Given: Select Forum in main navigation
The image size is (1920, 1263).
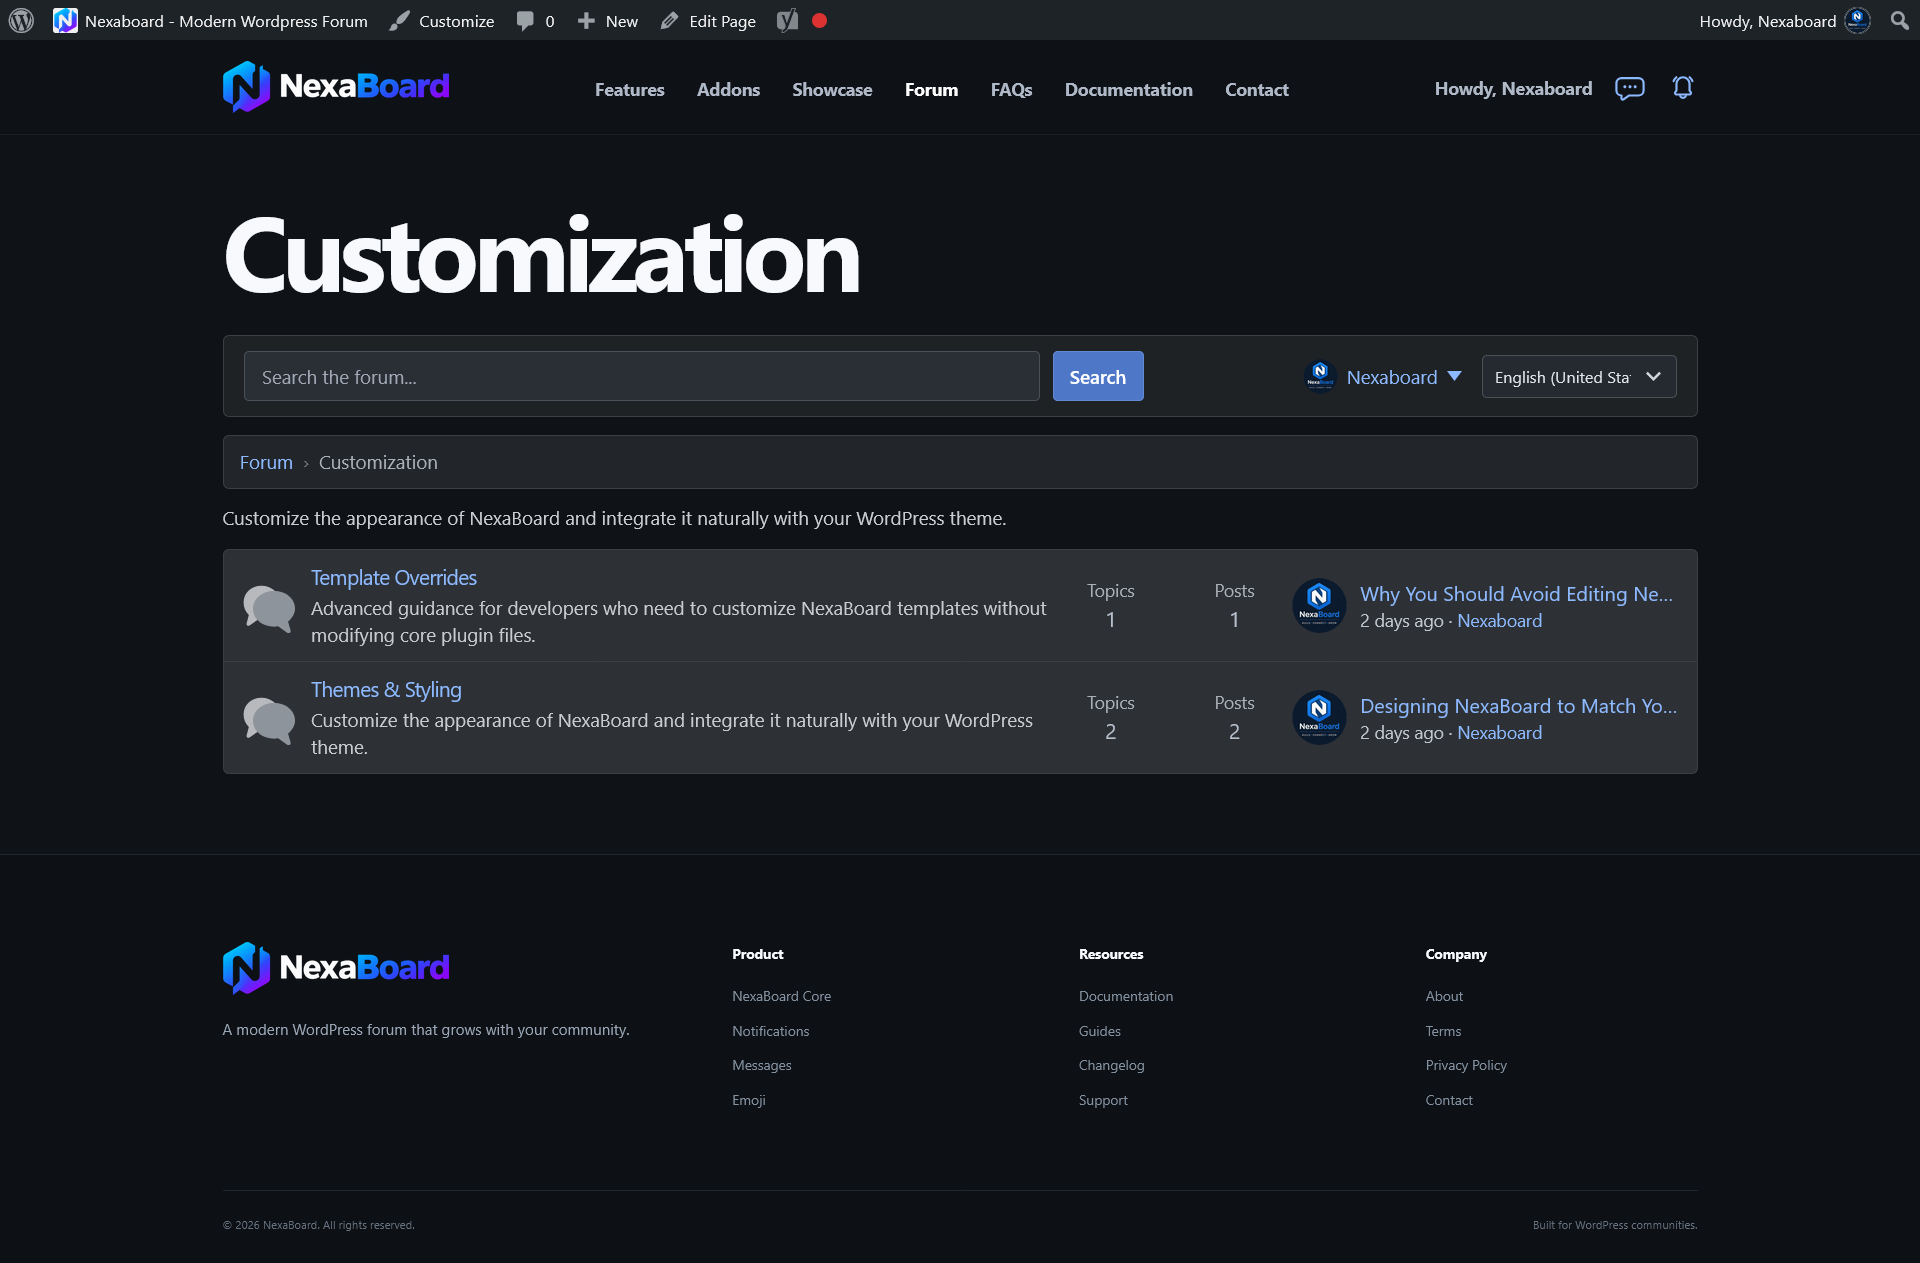Looking at the screenshot, I should pyautogui.click(x=931, y=89).
